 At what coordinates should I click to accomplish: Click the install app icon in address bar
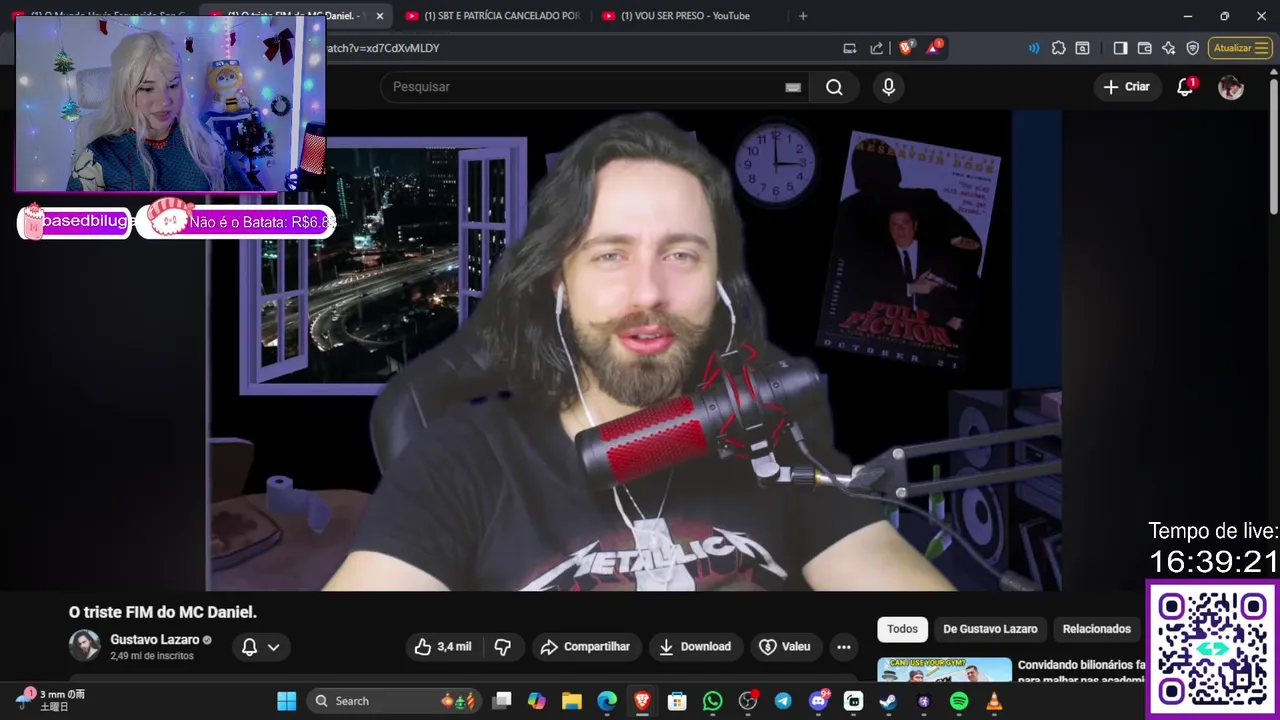point(850,48)
